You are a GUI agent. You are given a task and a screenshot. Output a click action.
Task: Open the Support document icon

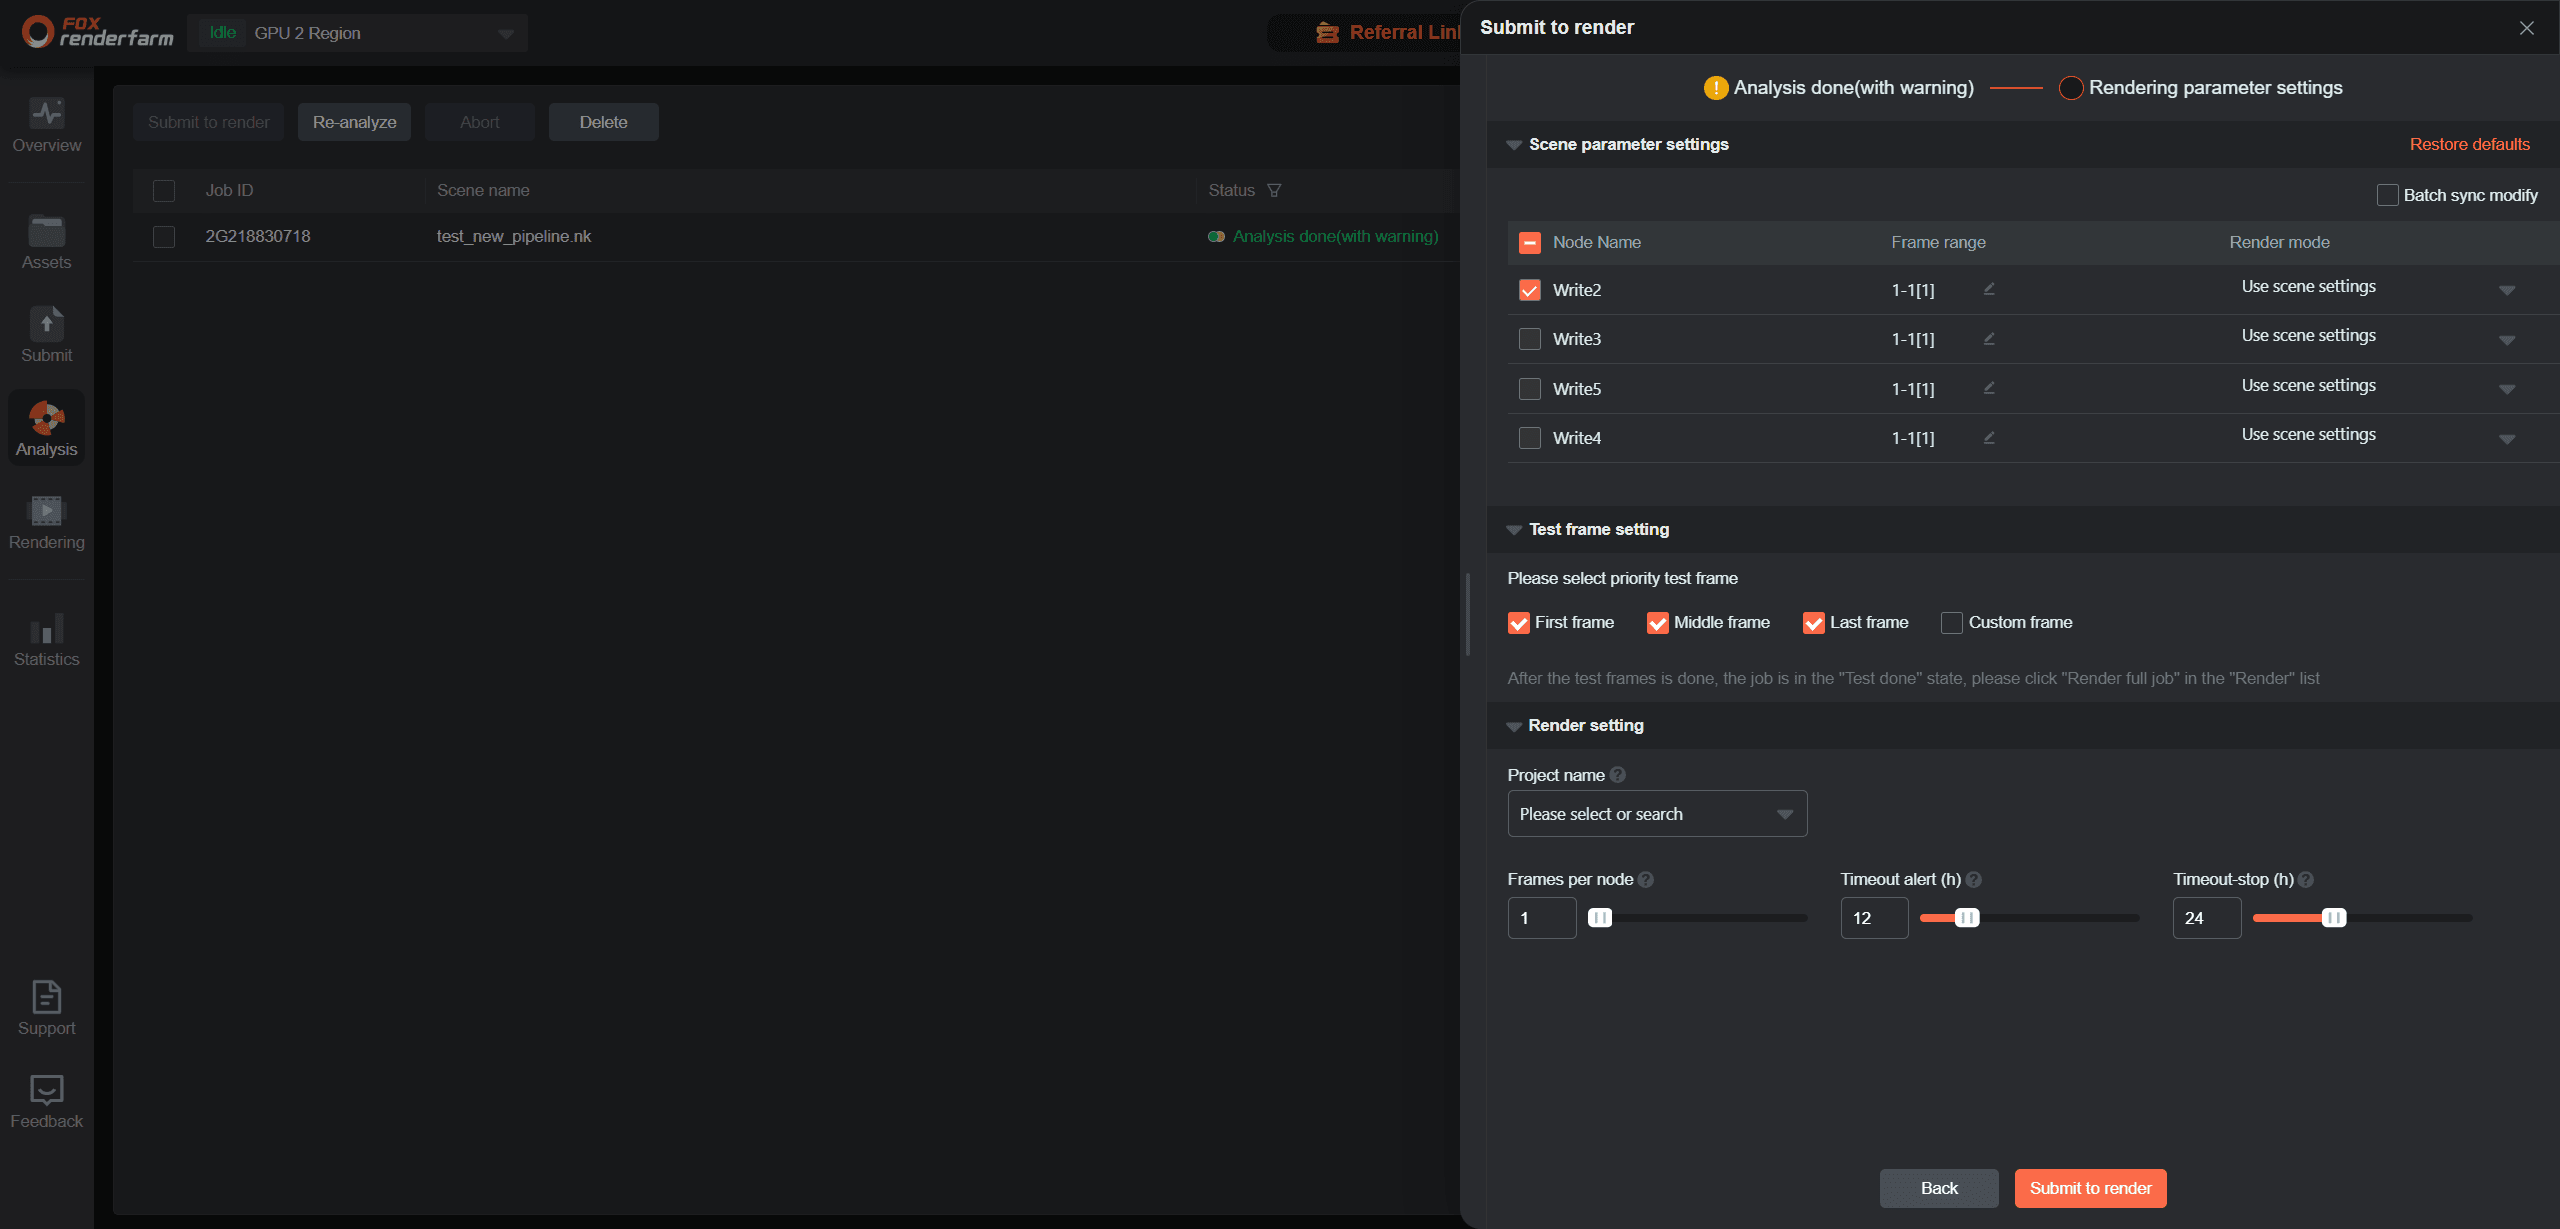[x=46, y=997]
